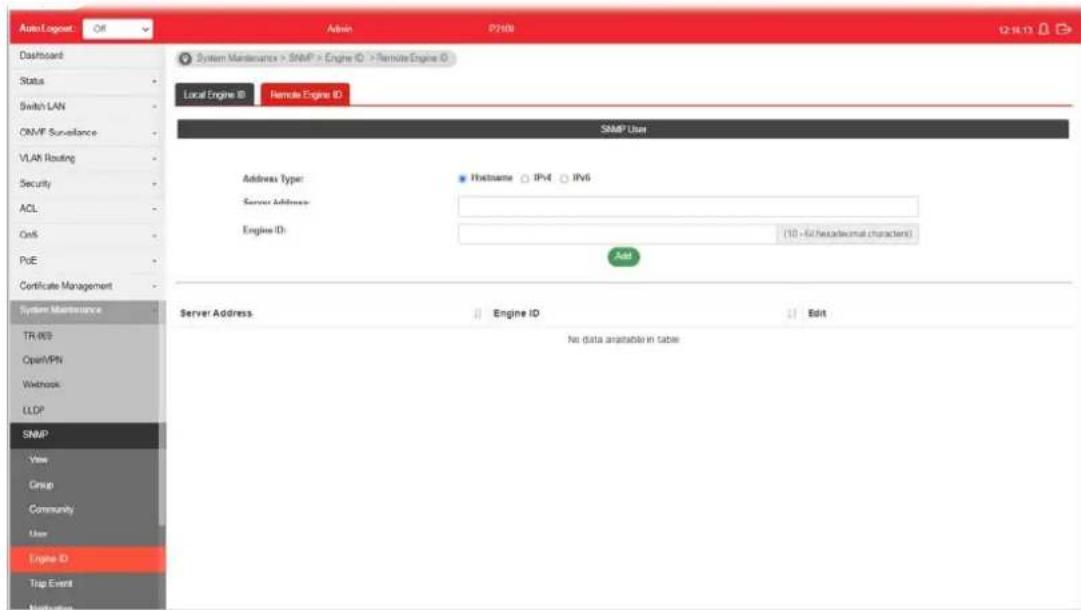Expand the Status menu
This screenshot has width=1081, height=610.
87,81
